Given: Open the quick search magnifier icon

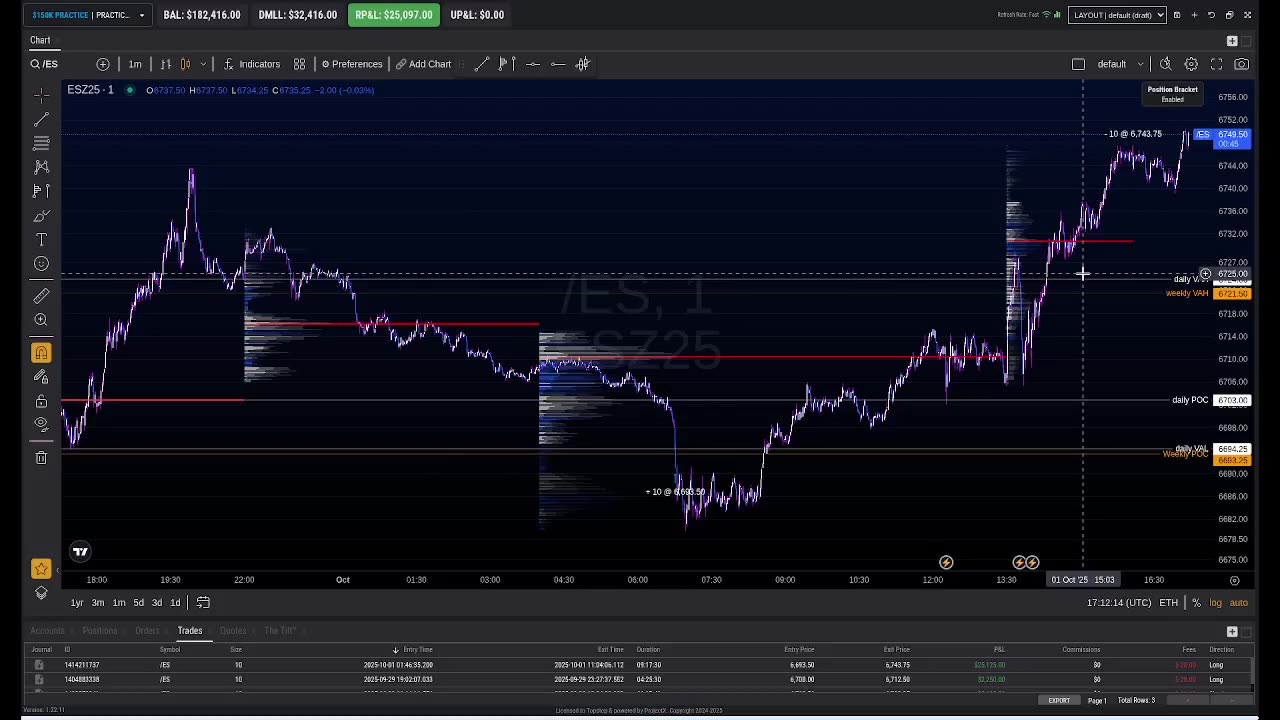Looking at the screenshot, I should 1166,64.
